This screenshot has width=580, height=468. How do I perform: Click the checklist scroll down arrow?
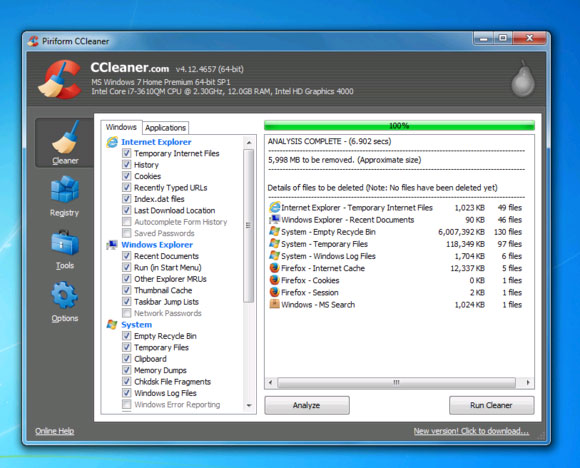[249, 405]
